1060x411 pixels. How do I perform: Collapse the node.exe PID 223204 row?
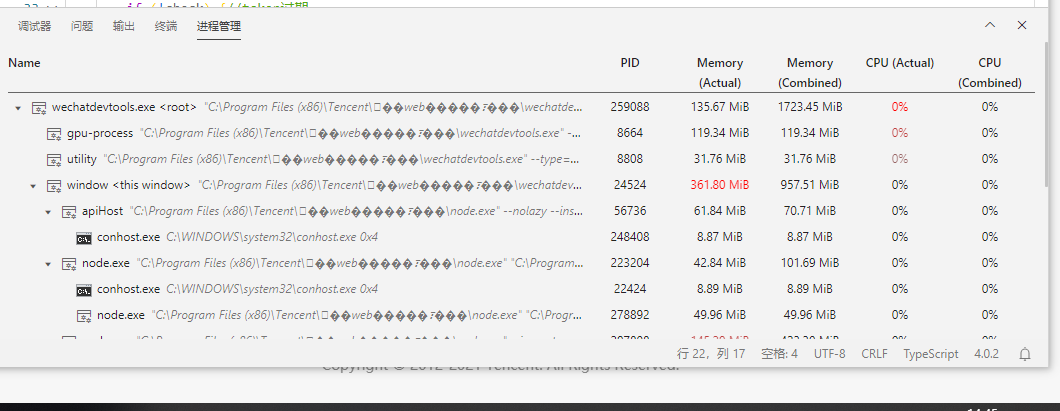(x=48, y=264)
